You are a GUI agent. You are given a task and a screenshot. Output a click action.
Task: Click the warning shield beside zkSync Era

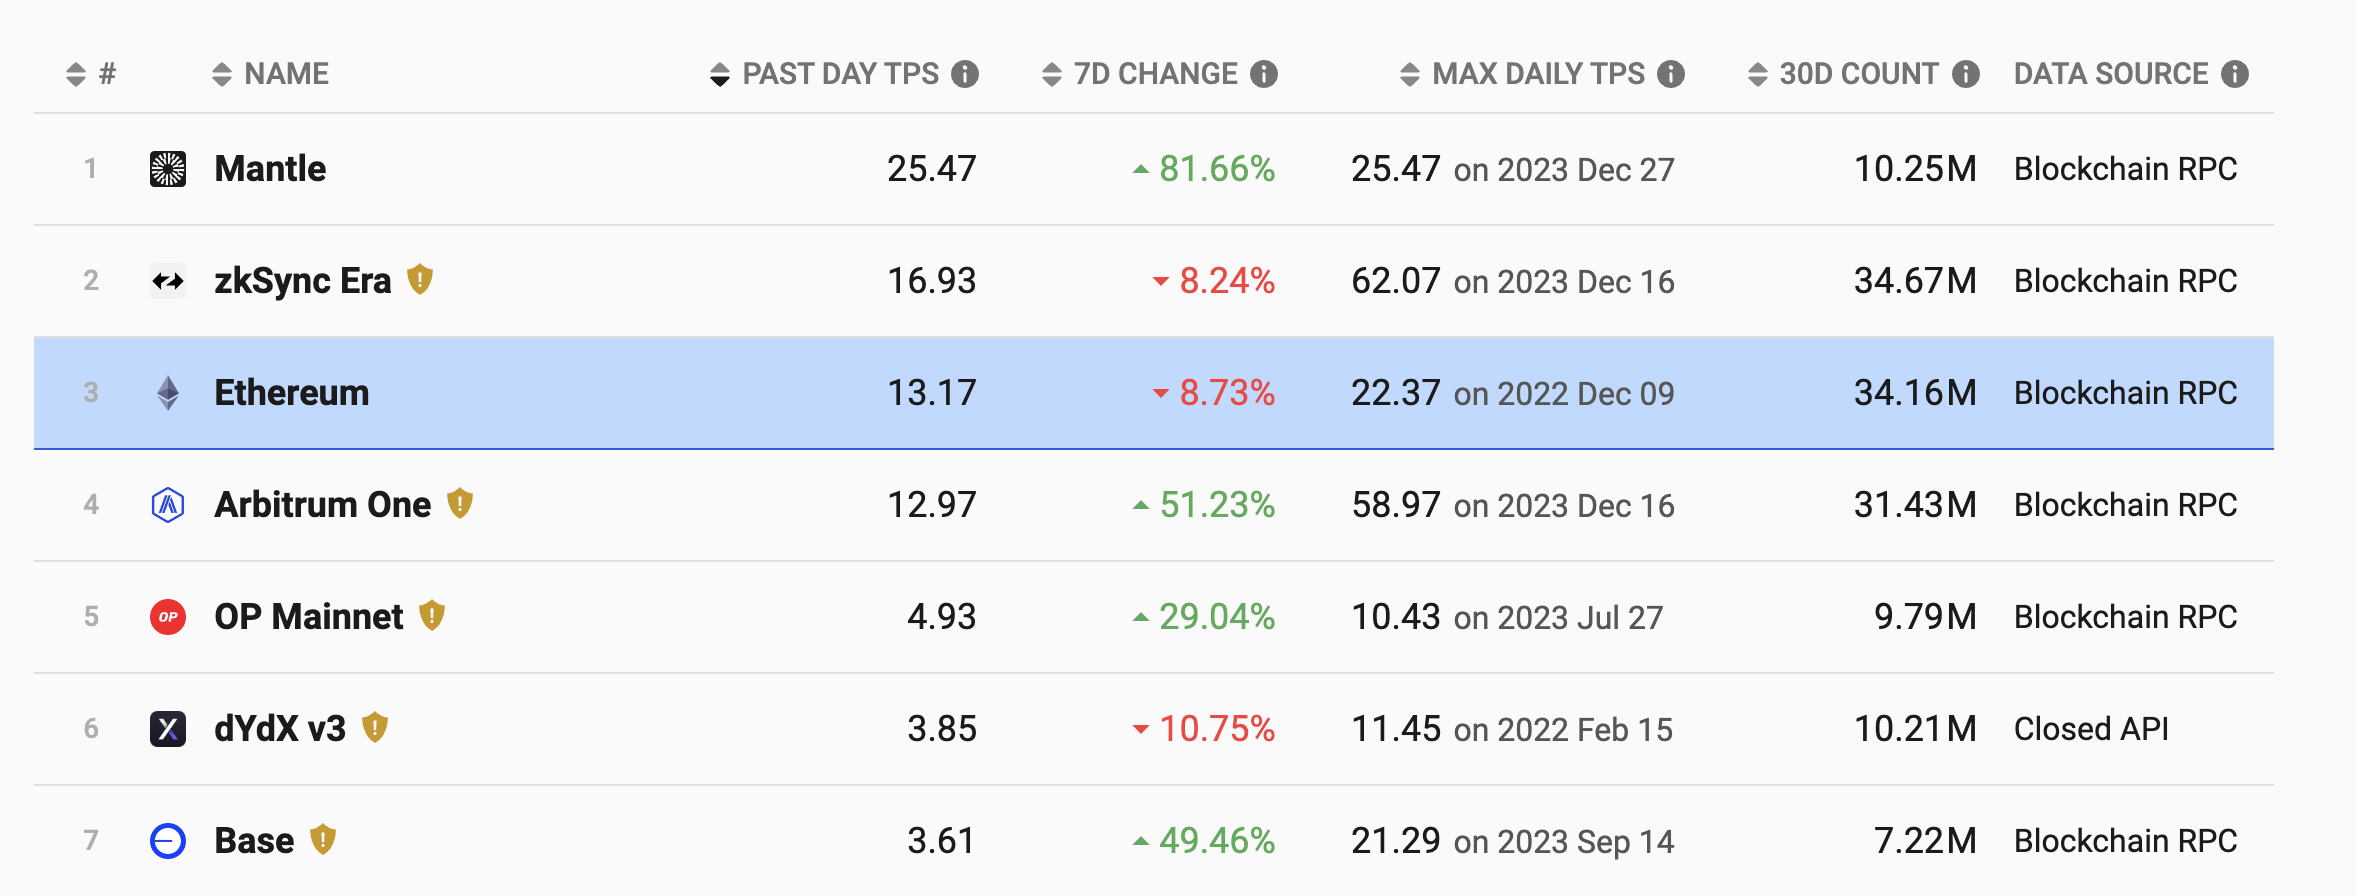click(420, 280)
